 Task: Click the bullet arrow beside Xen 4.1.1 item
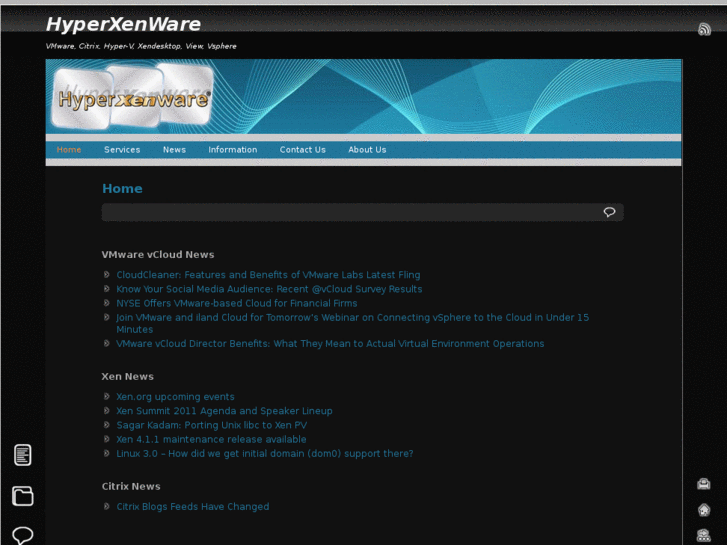tap(107, 439)
